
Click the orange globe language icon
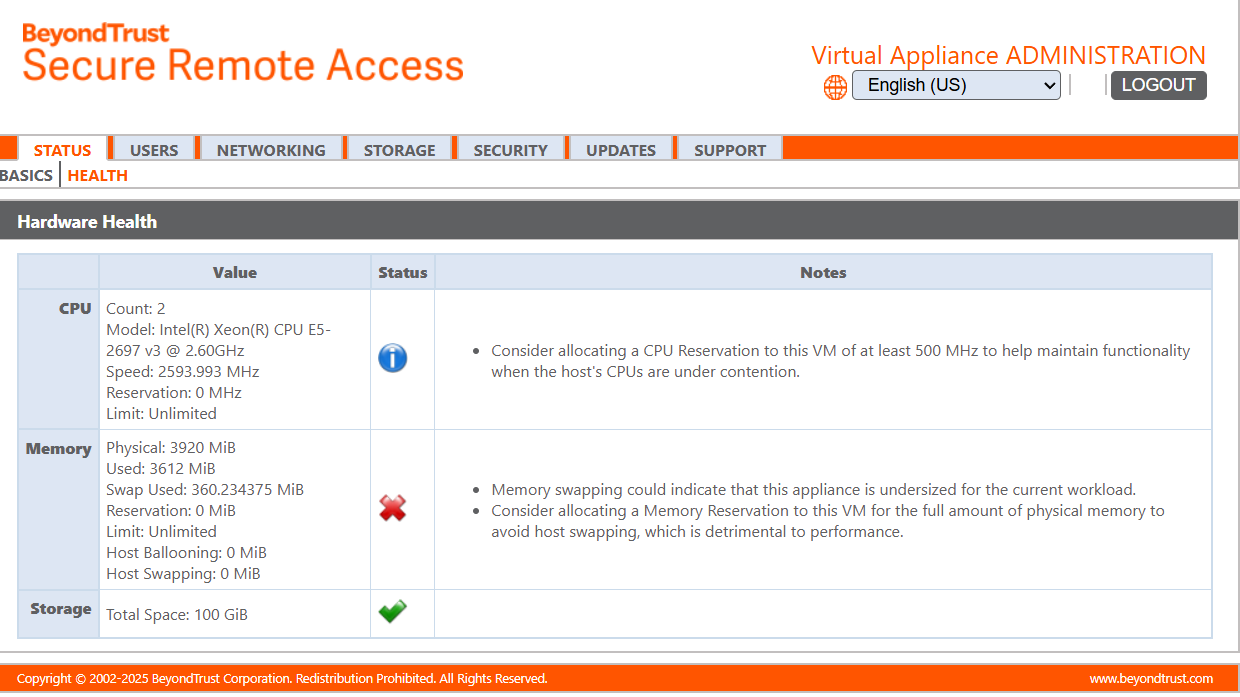[x=835, y=87]
